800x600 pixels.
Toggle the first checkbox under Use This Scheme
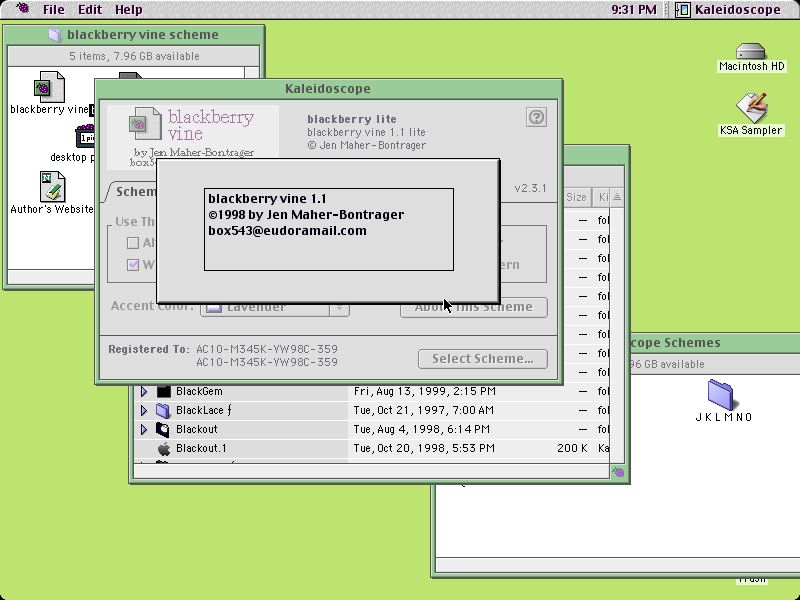pyautogui.click(x=133, y=243)
